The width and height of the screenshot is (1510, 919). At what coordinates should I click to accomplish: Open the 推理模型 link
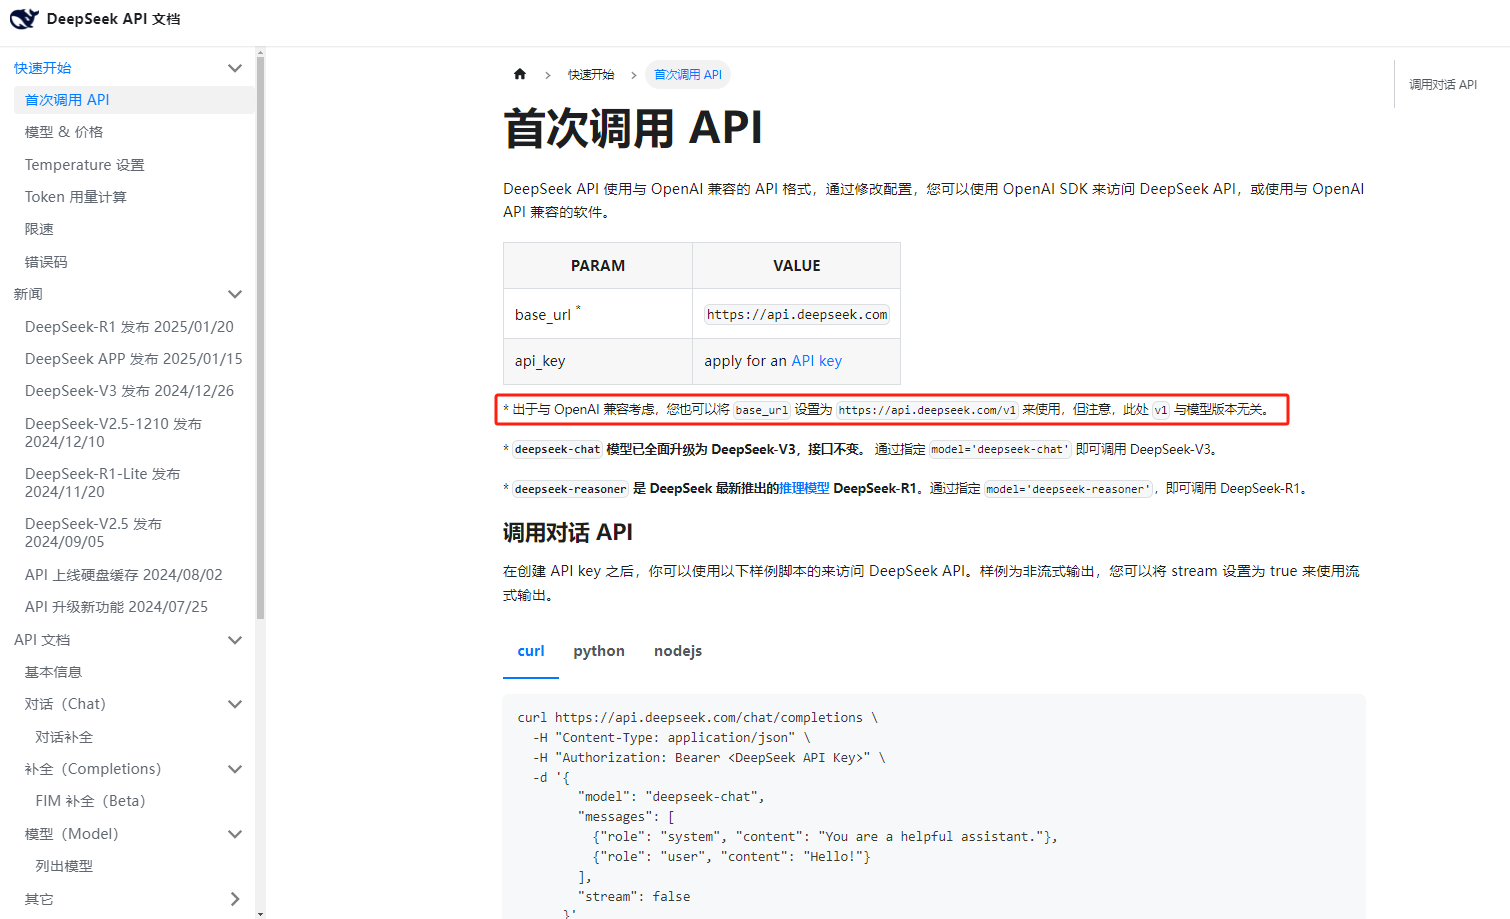(804, 488)
